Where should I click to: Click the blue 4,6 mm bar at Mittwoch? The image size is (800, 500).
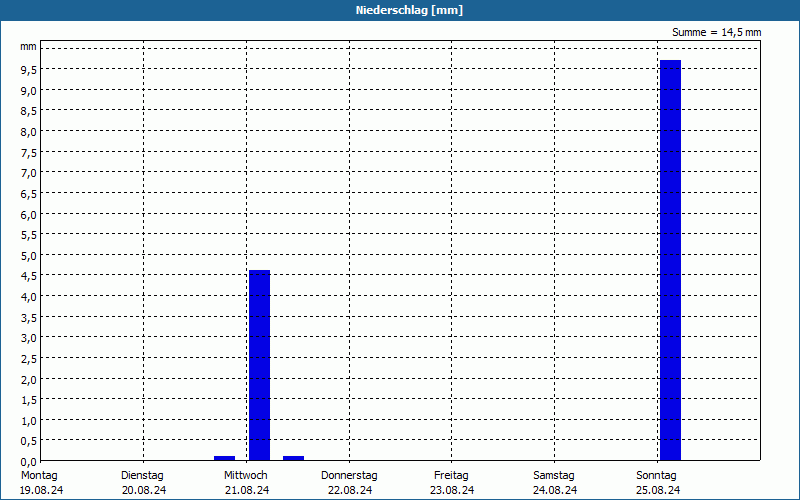click(x=259, y=365)
